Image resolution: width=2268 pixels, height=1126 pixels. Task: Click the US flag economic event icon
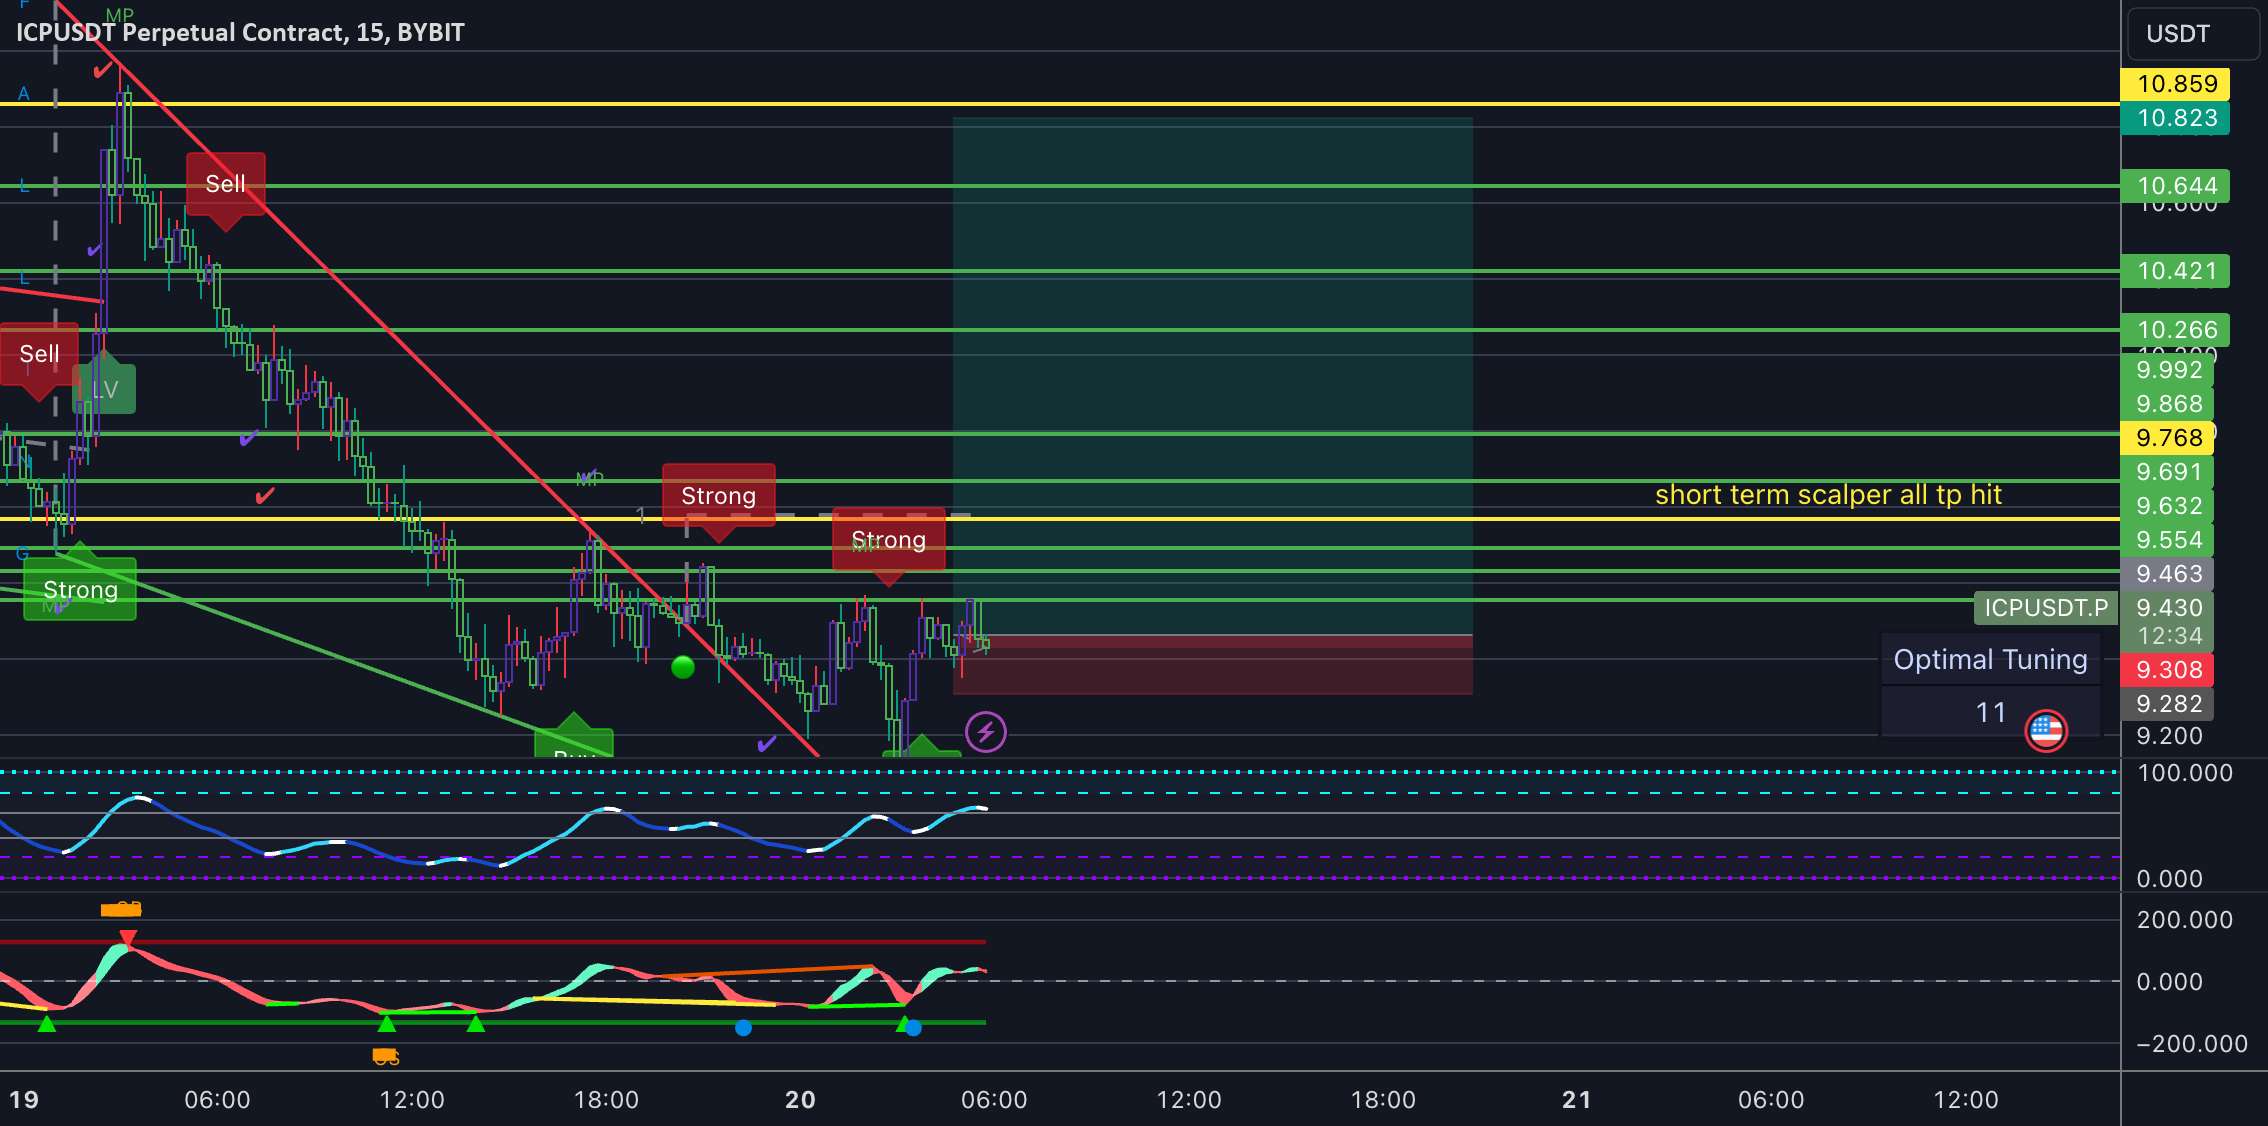coord(2045,731)
